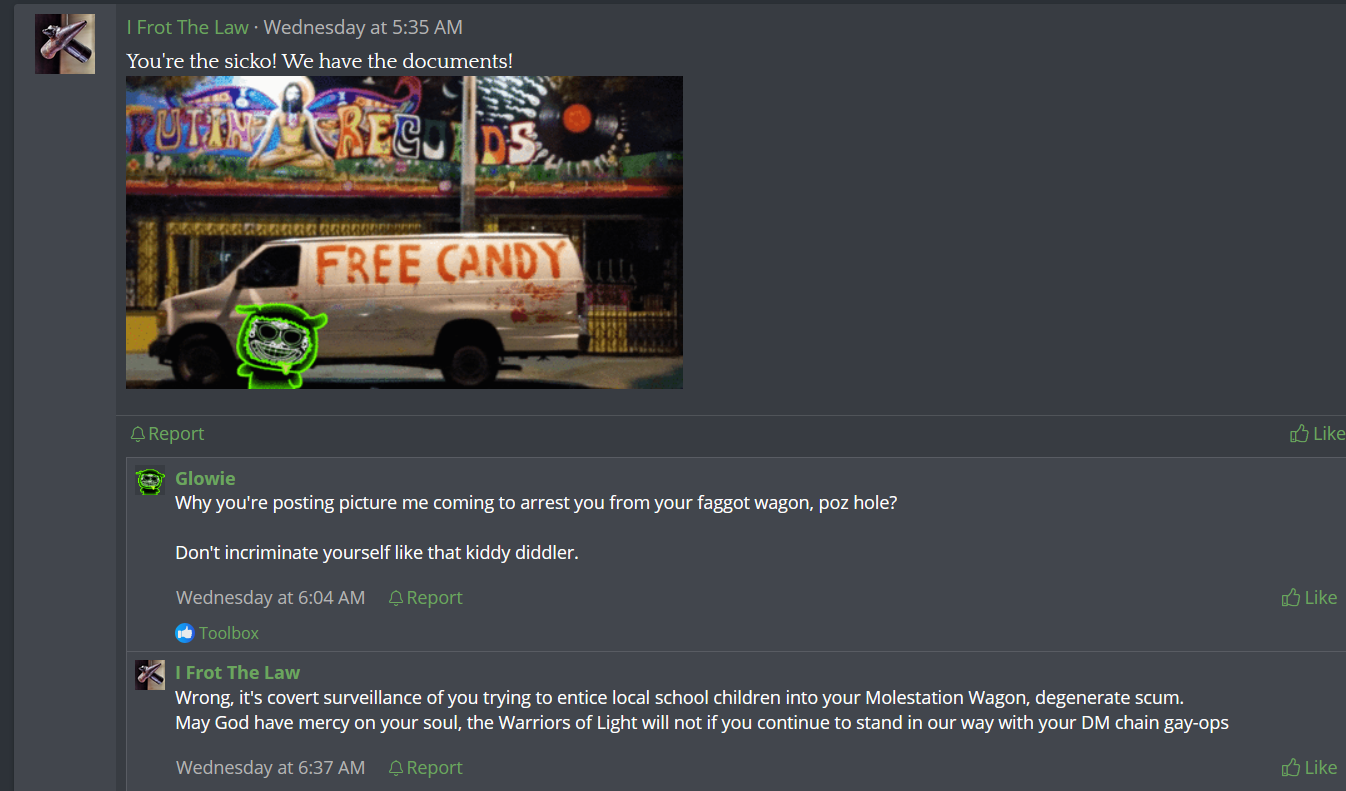Viewport: 1346px width, 791px height.
Task: Like Glowie's comment
Action: tap(1309, 597)
